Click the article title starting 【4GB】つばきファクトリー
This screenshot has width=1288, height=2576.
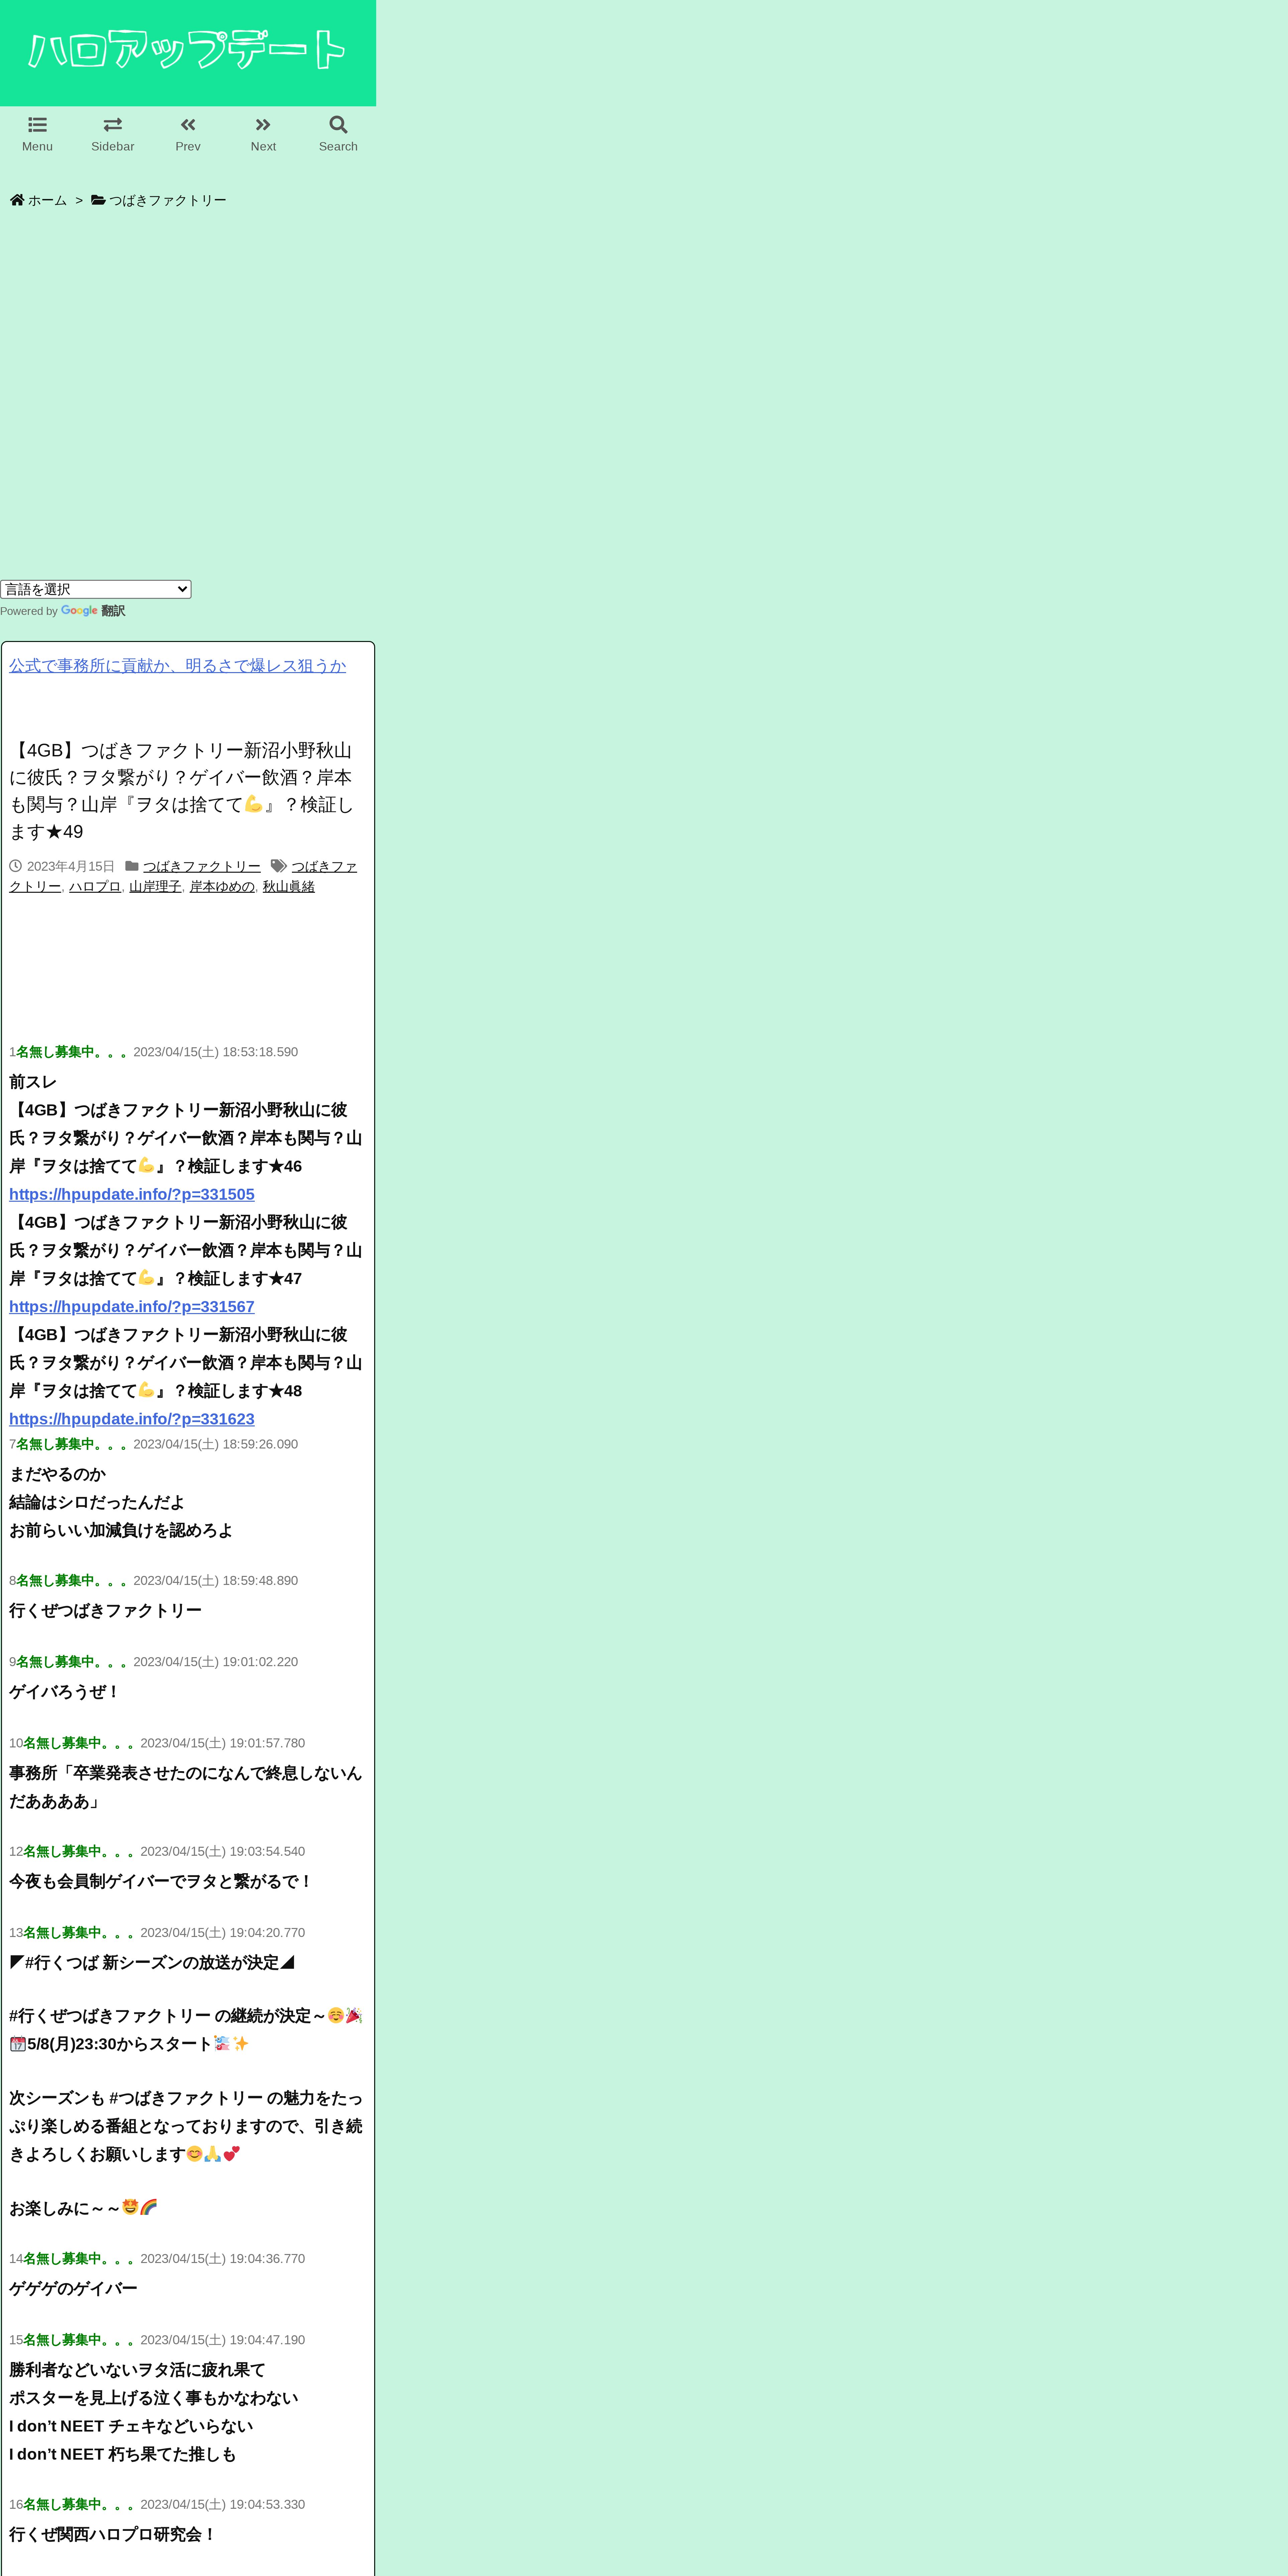tap(182, 791)
